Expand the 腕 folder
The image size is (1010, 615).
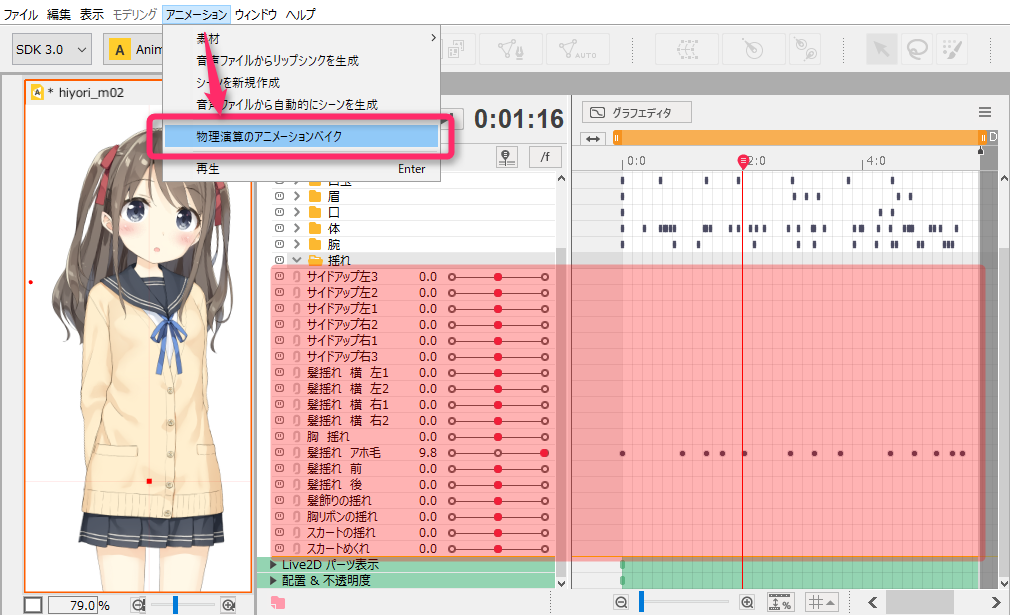pos(296,243)
